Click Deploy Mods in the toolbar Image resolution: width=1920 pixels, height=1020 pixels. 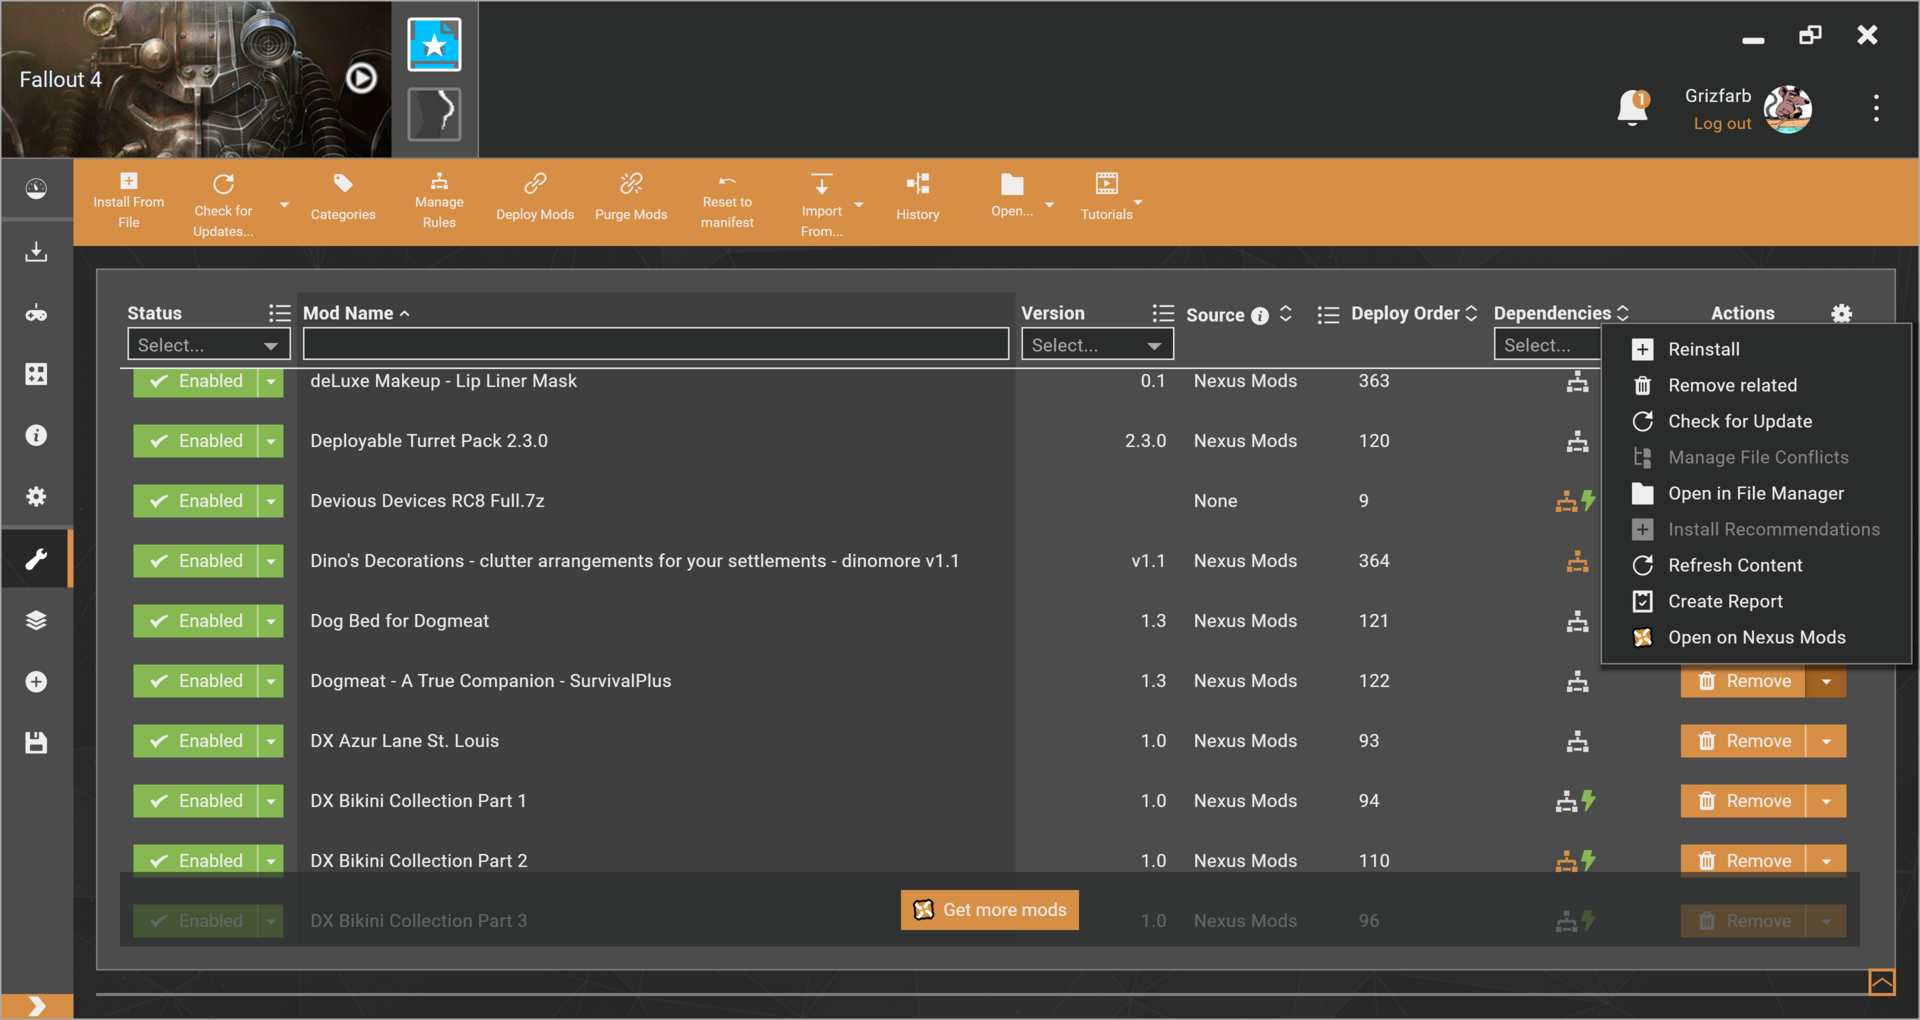pyautogui.click(x=535, y=198)
